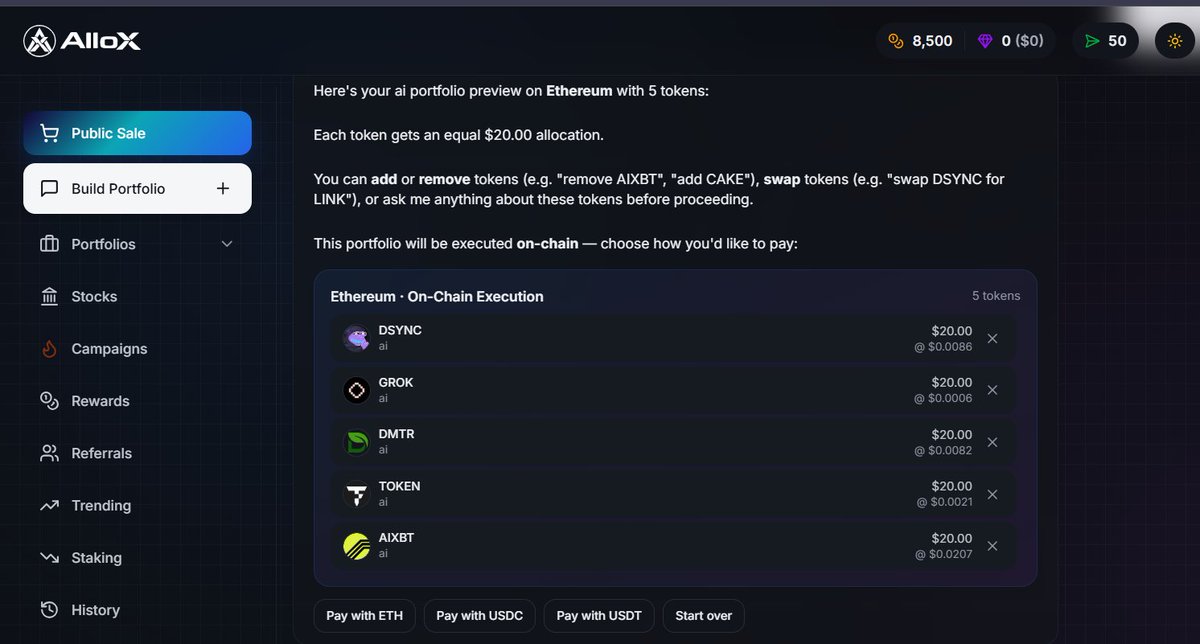1200x644 pixels.
Task: Remove DSYNC with its X icon
Action: click(x=992, y=338)
